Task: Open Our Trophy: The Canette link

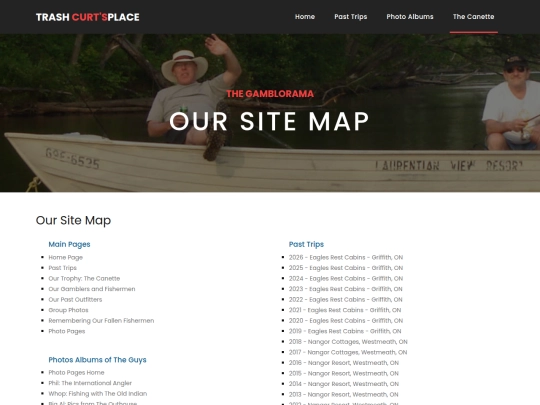Action: point(84,278)
